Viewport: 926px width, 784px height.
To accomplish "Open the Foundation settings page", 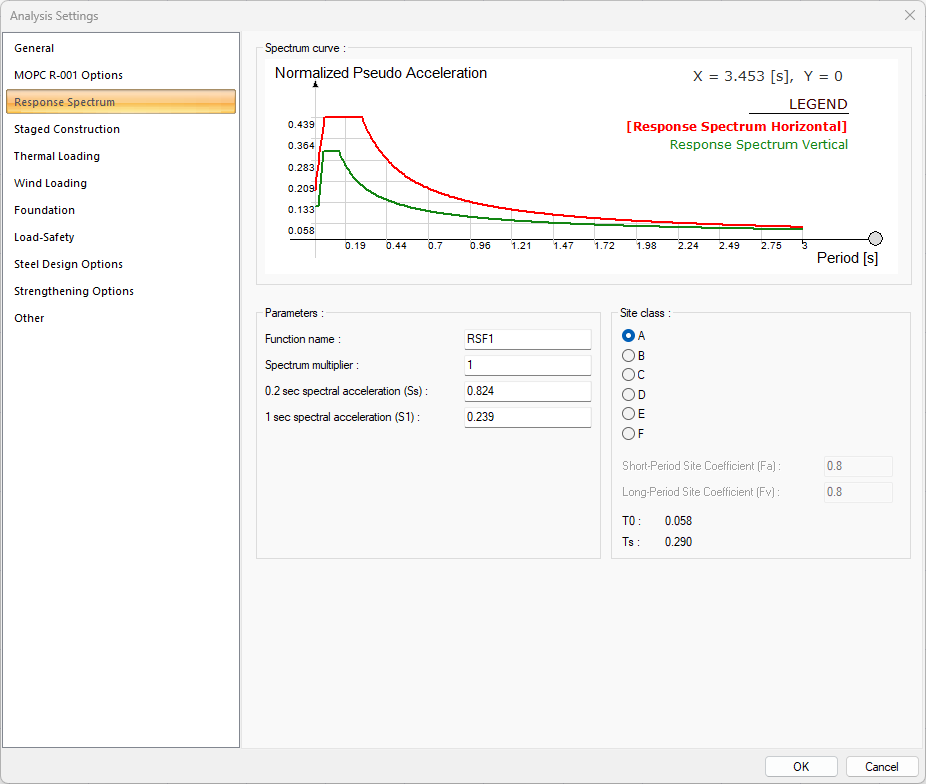I will (44, 210).
